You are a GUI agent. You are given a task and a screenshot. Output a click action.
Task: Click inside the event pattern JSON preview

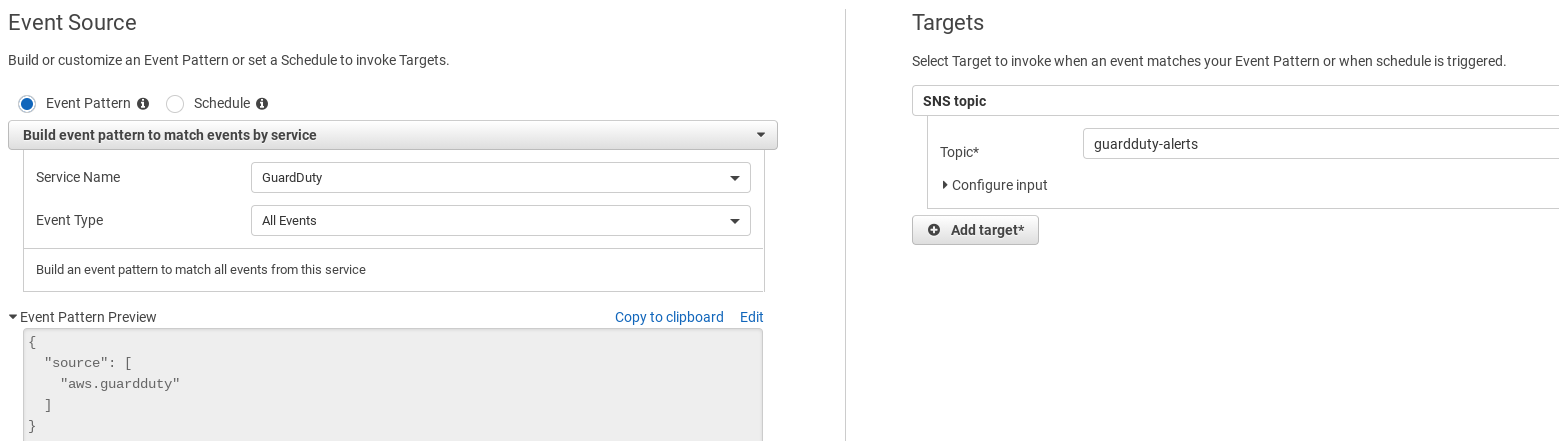coord(393,385)
